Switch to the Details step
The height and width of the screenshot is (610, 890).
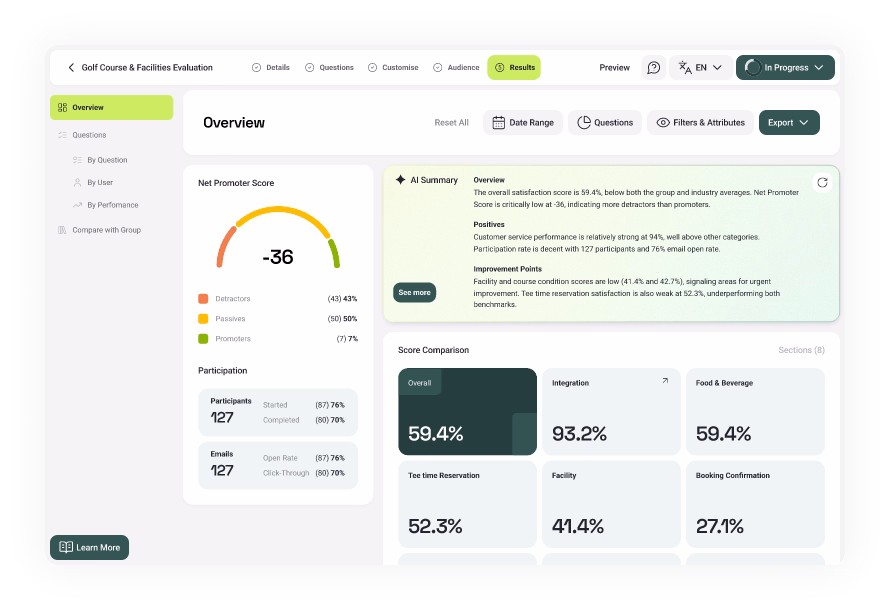pyautogui.click(x=271, y=68)
